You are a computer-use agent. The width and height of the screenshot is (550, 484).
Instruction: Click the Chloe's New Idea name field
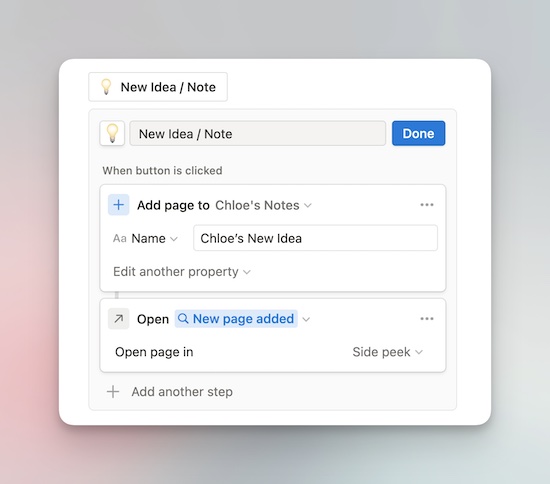pyautogui.click(x=315, y=238)
